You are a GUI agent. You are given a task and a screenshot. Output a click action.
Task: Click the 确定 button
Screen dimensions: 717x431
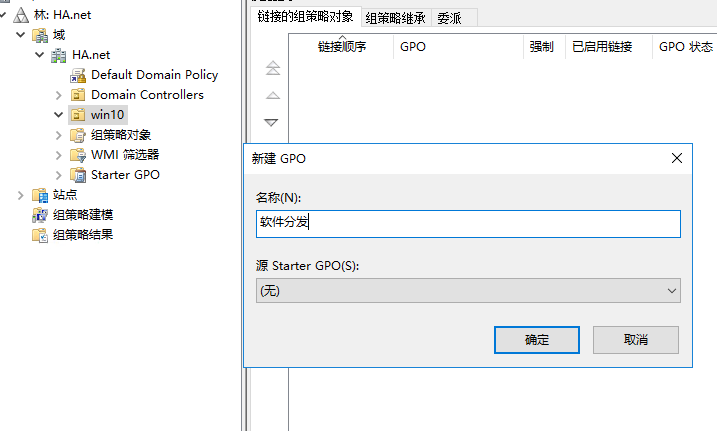[536, 340]
